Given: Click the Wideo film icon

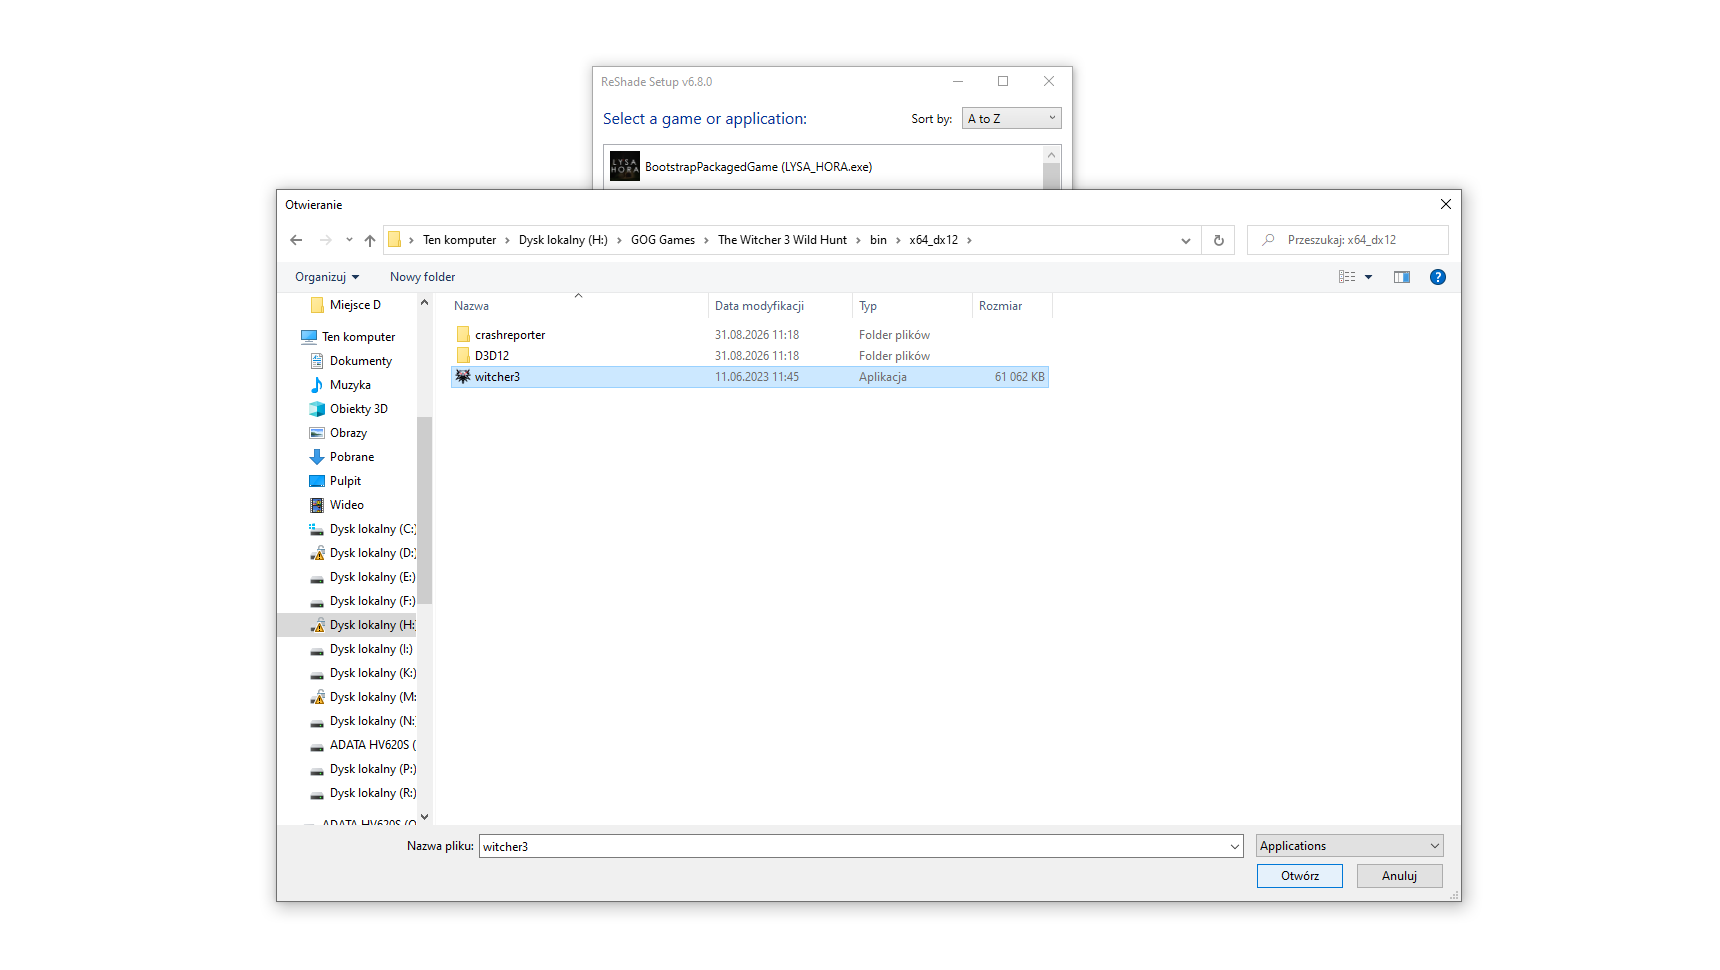Looking at the screenshot, I should [317, 505].
